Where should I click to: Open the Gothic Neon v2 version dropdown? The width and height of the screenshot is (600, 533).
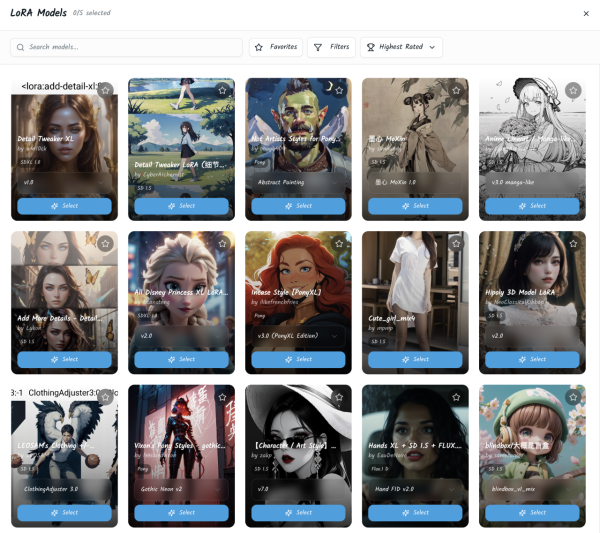(x=181, y=490)
